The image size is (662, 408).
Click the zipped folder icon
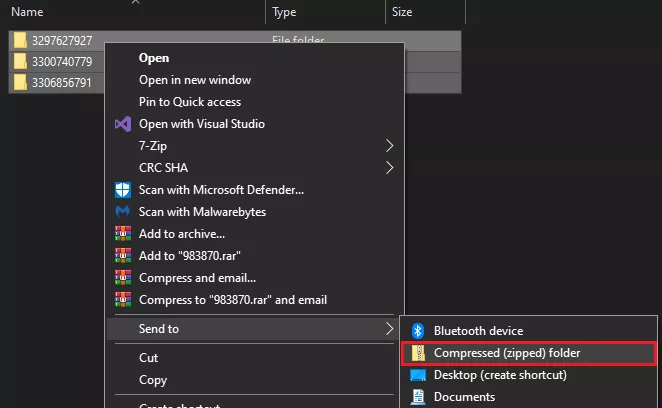(x=418, y=353)
